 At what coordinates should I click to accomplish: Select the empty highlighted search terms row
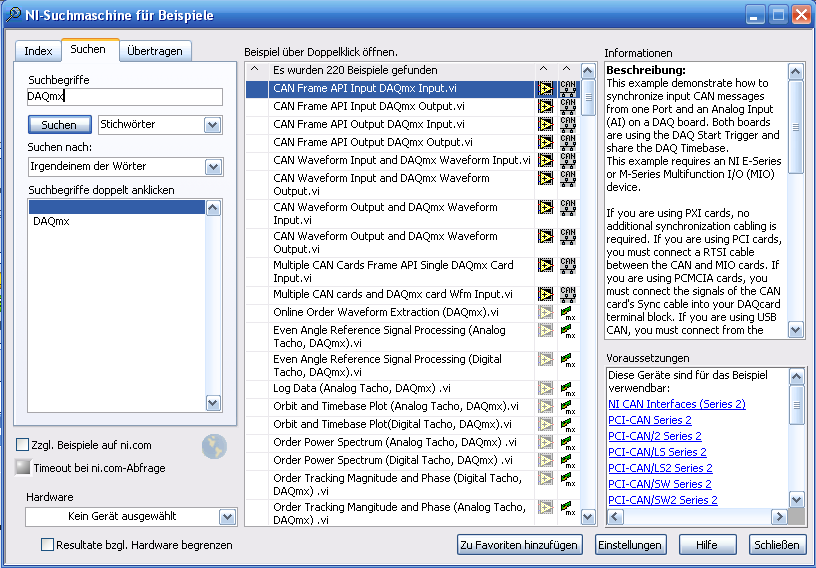pos(117,207)
